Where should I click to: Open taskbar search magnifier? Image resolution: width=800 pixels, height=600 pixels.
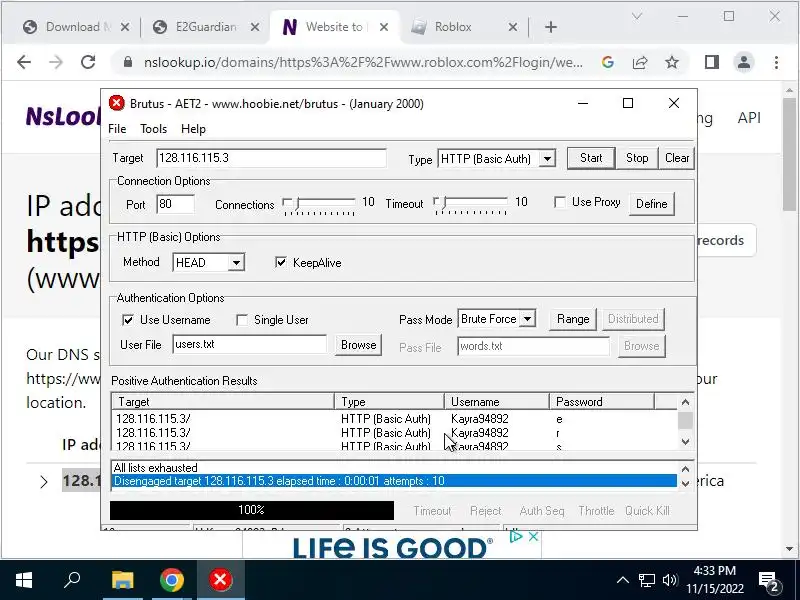72,580
